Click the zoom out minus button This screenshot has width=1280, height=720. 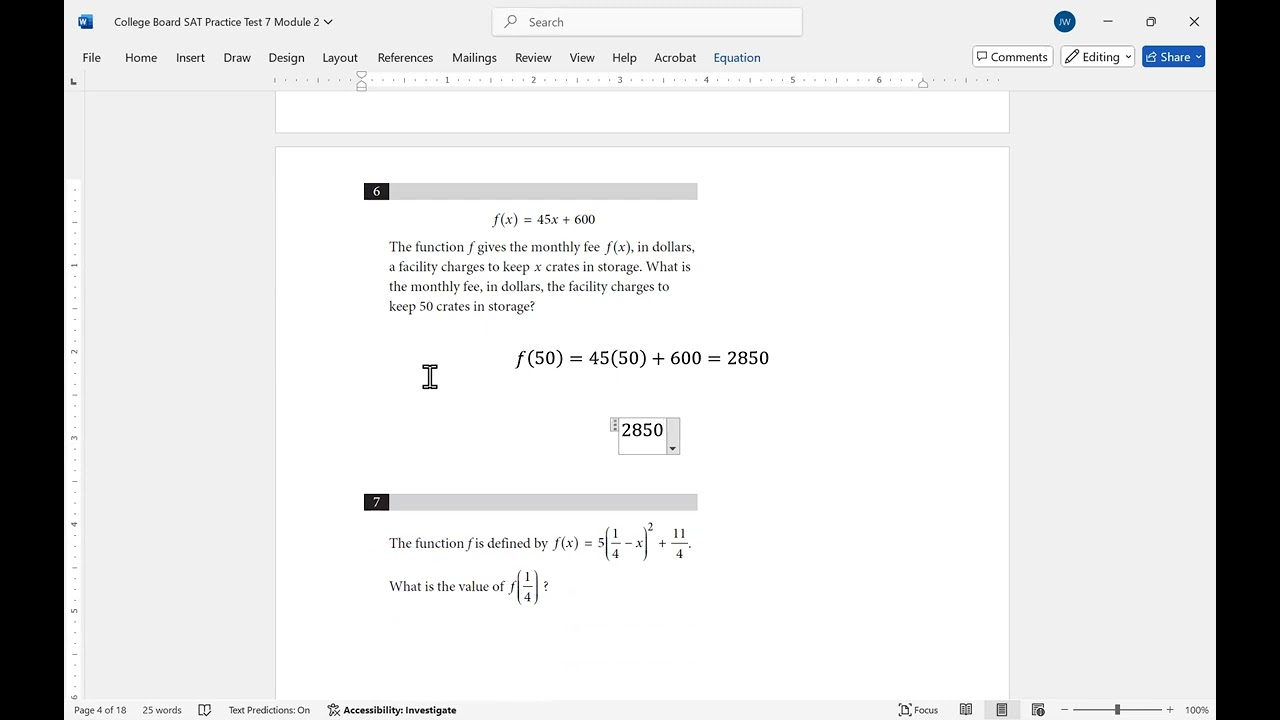pyautogui.click(x=1064, y=710)
